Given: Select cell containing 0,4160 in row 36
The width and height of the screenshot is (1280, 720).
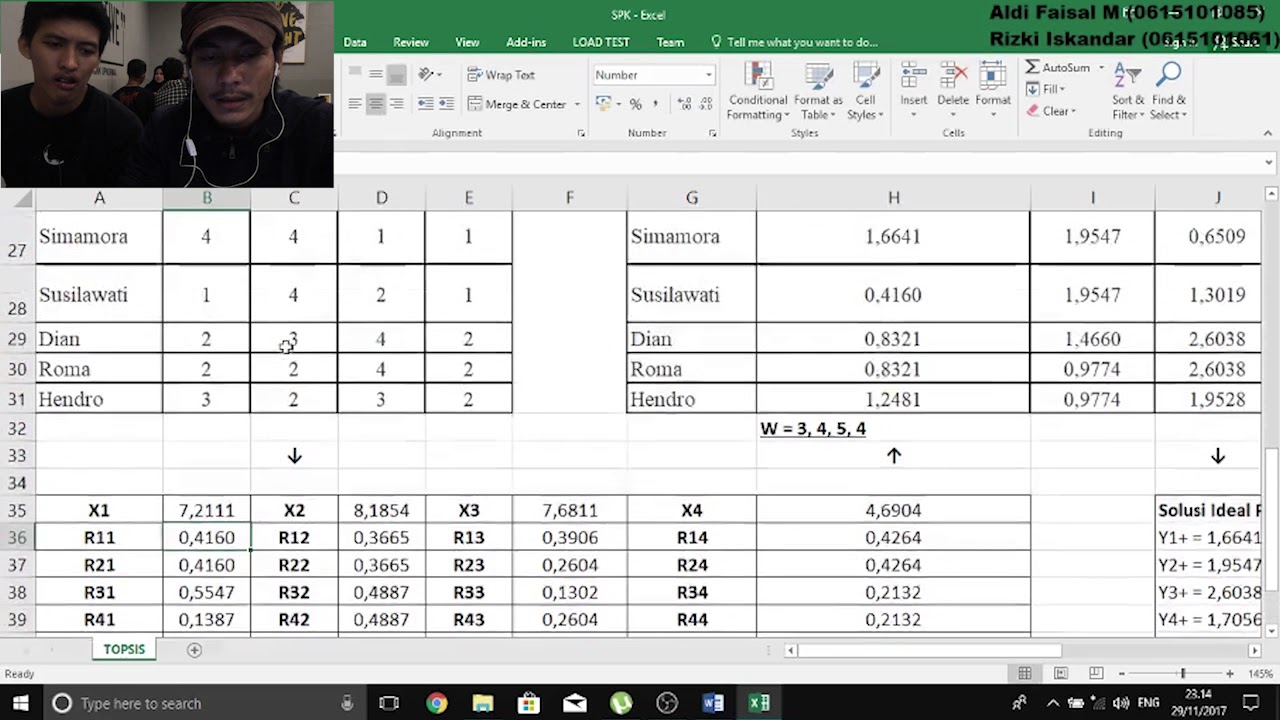Looking at the screenshot, I should [x=207, y=537].
